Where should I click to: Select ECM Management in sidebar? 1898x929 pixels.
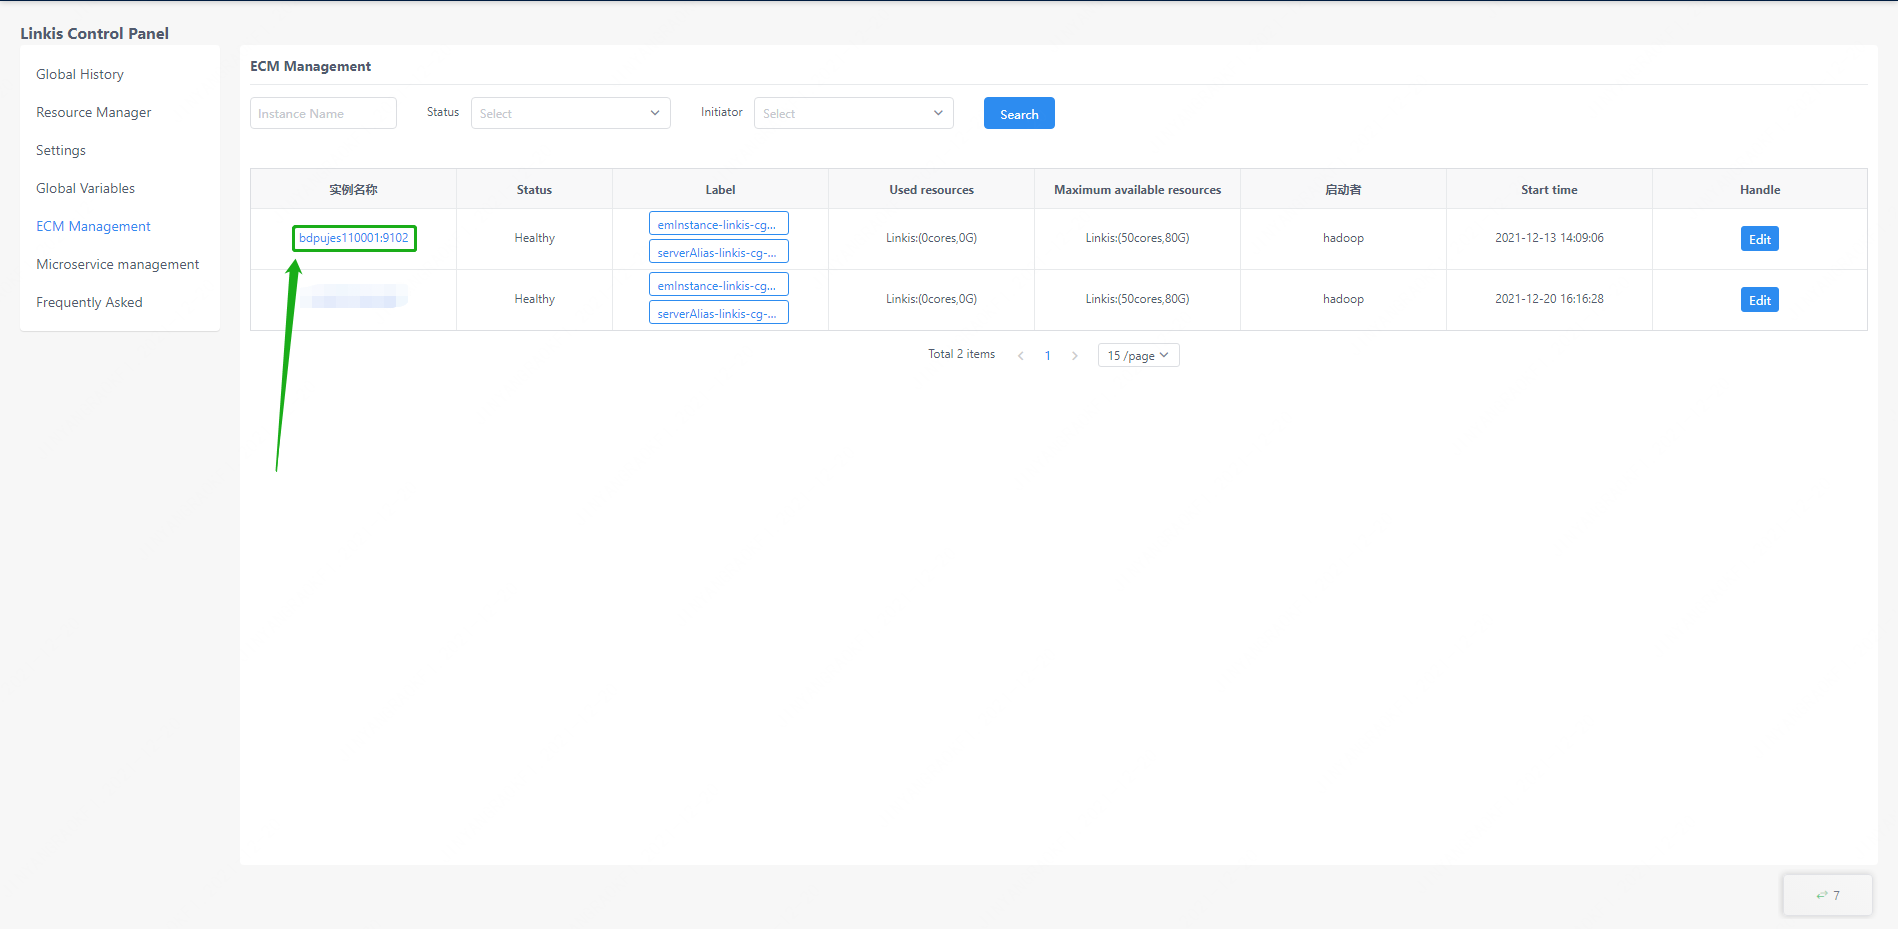(93, 226)
